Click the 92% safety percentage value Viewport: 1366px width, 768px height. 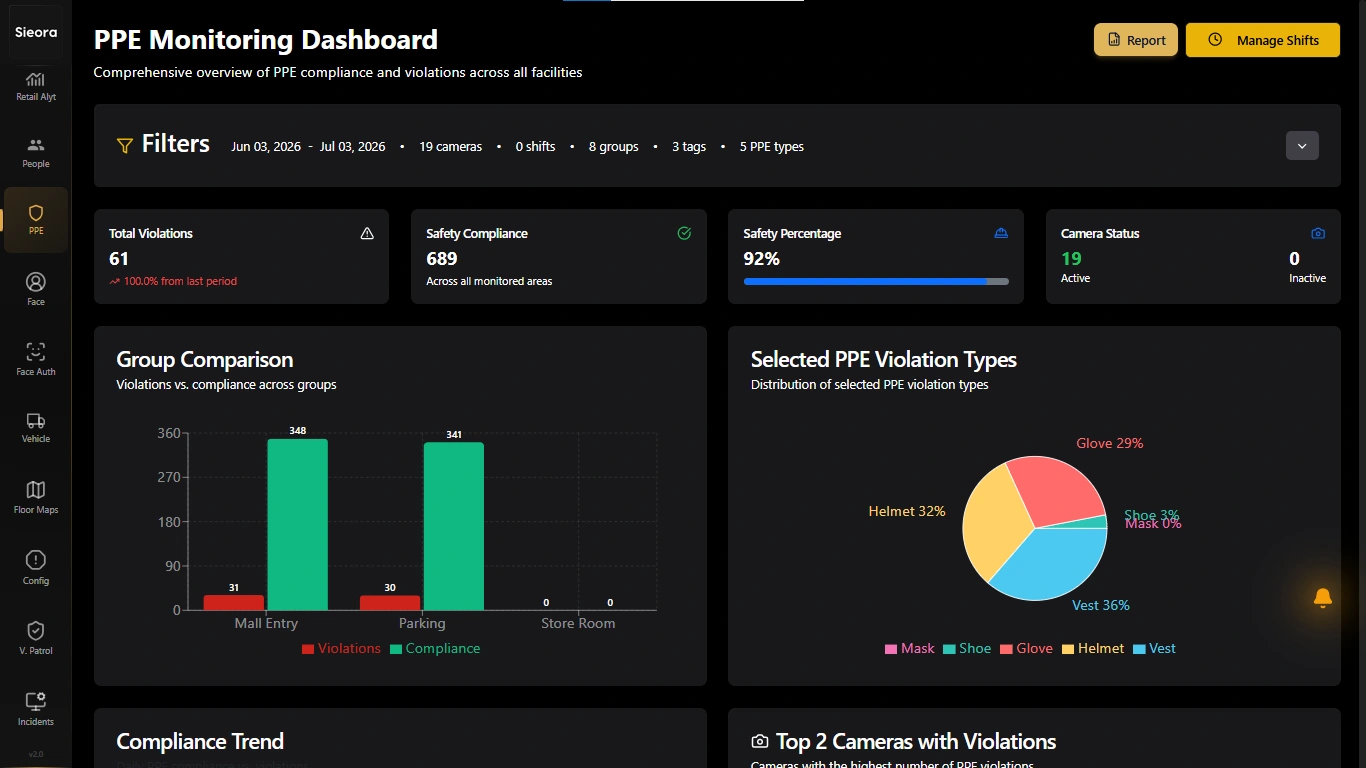pos(761,258)
